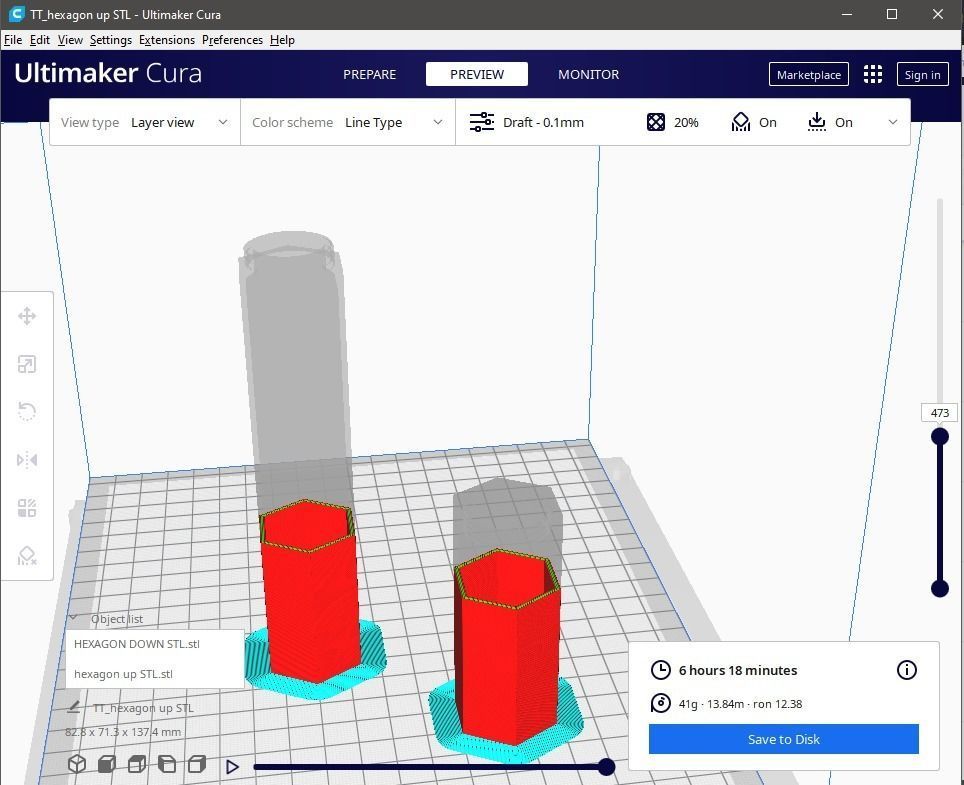Expand the print settings panel

click(x=893, y=122)
